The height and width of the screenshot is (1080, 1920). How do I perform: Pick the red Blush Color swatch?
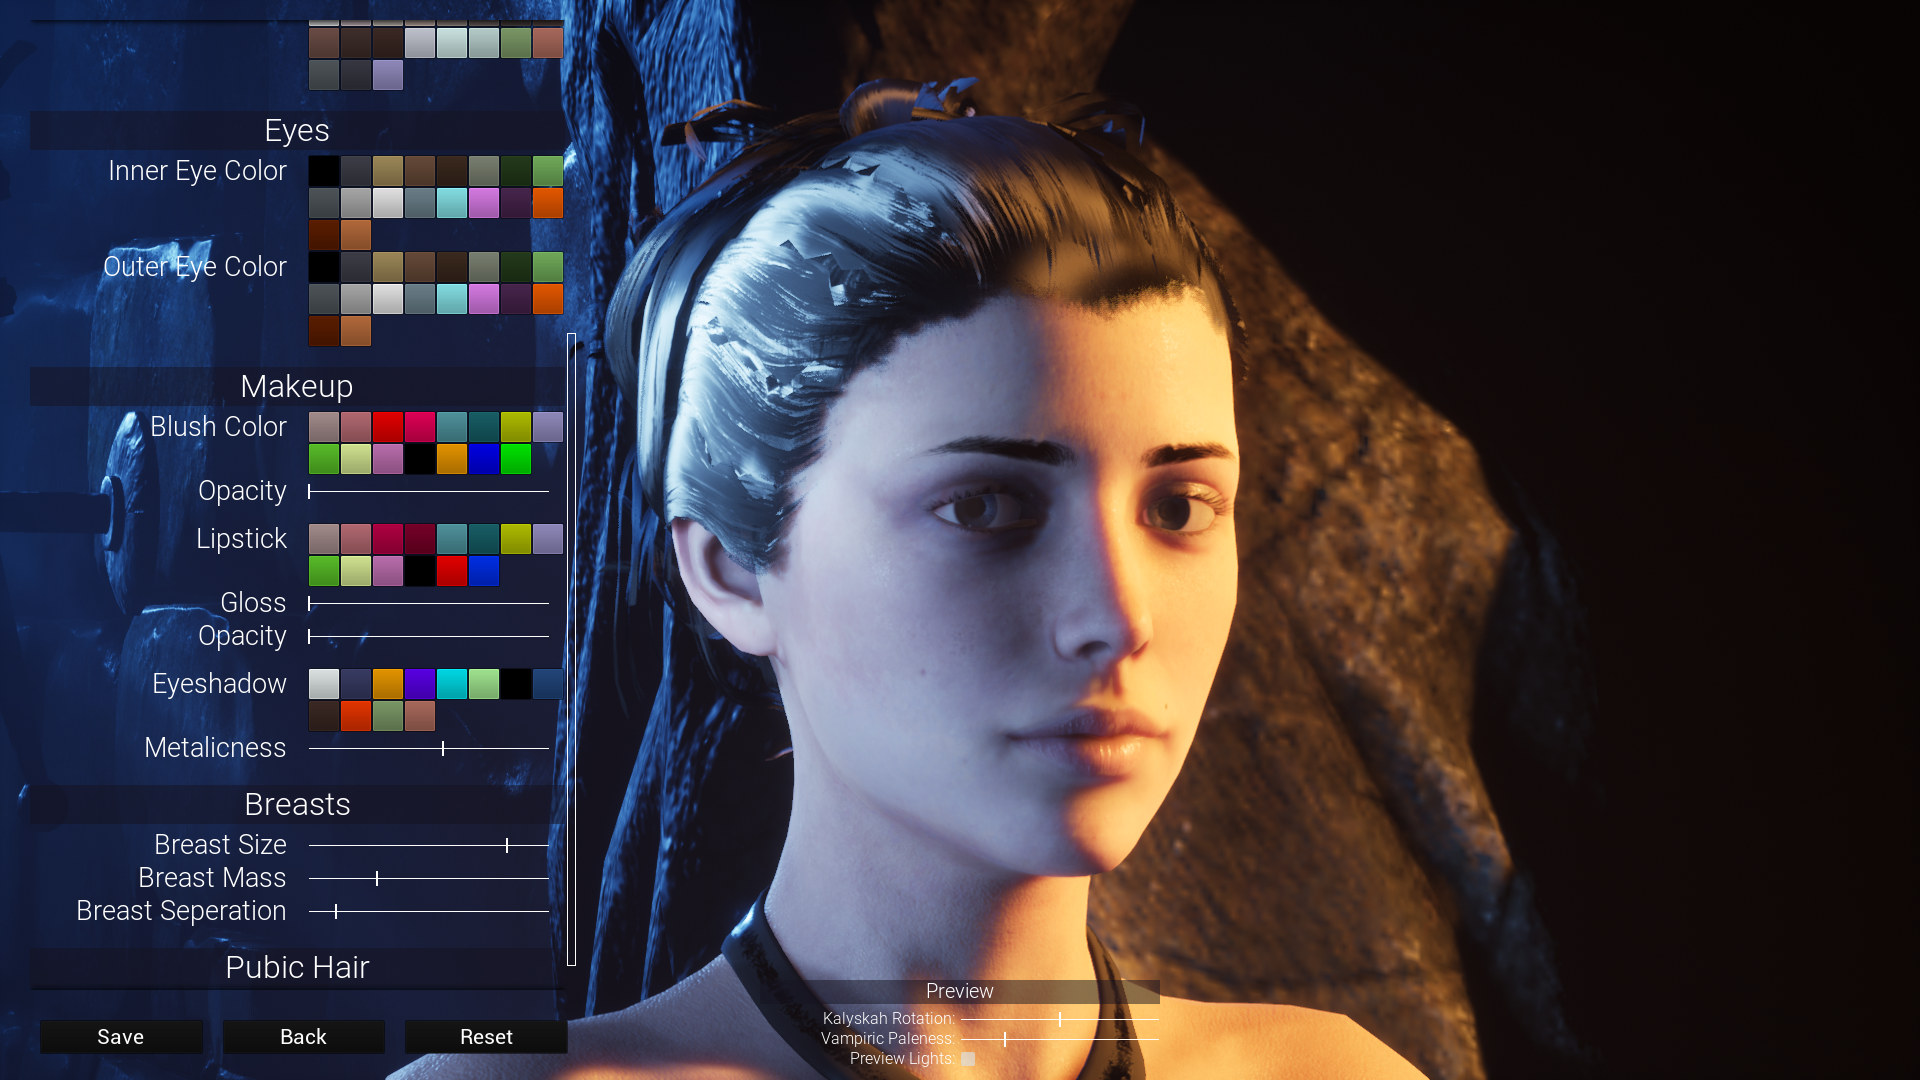pos(388,427)
